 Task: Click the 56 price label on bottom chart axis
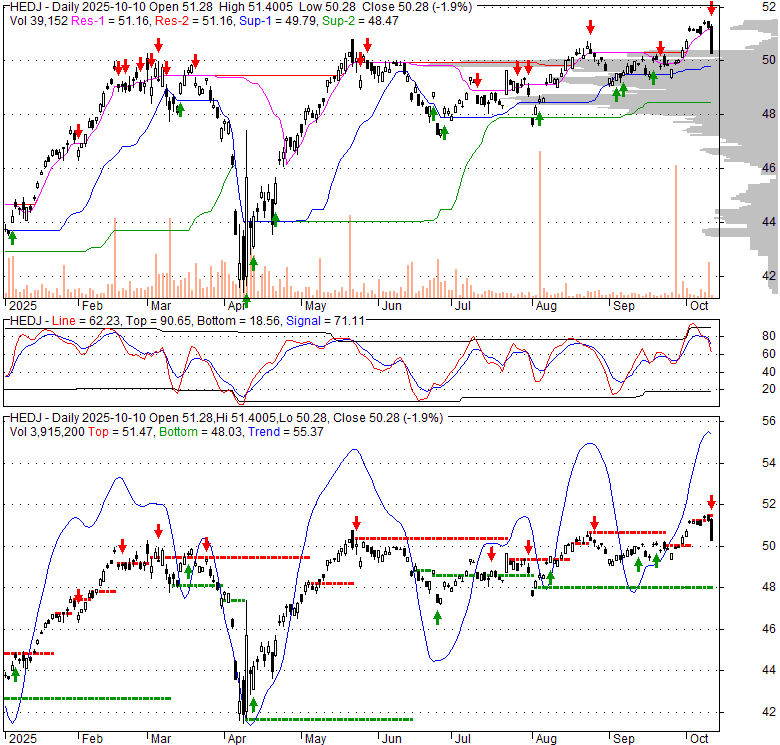(x=769, y=421)
